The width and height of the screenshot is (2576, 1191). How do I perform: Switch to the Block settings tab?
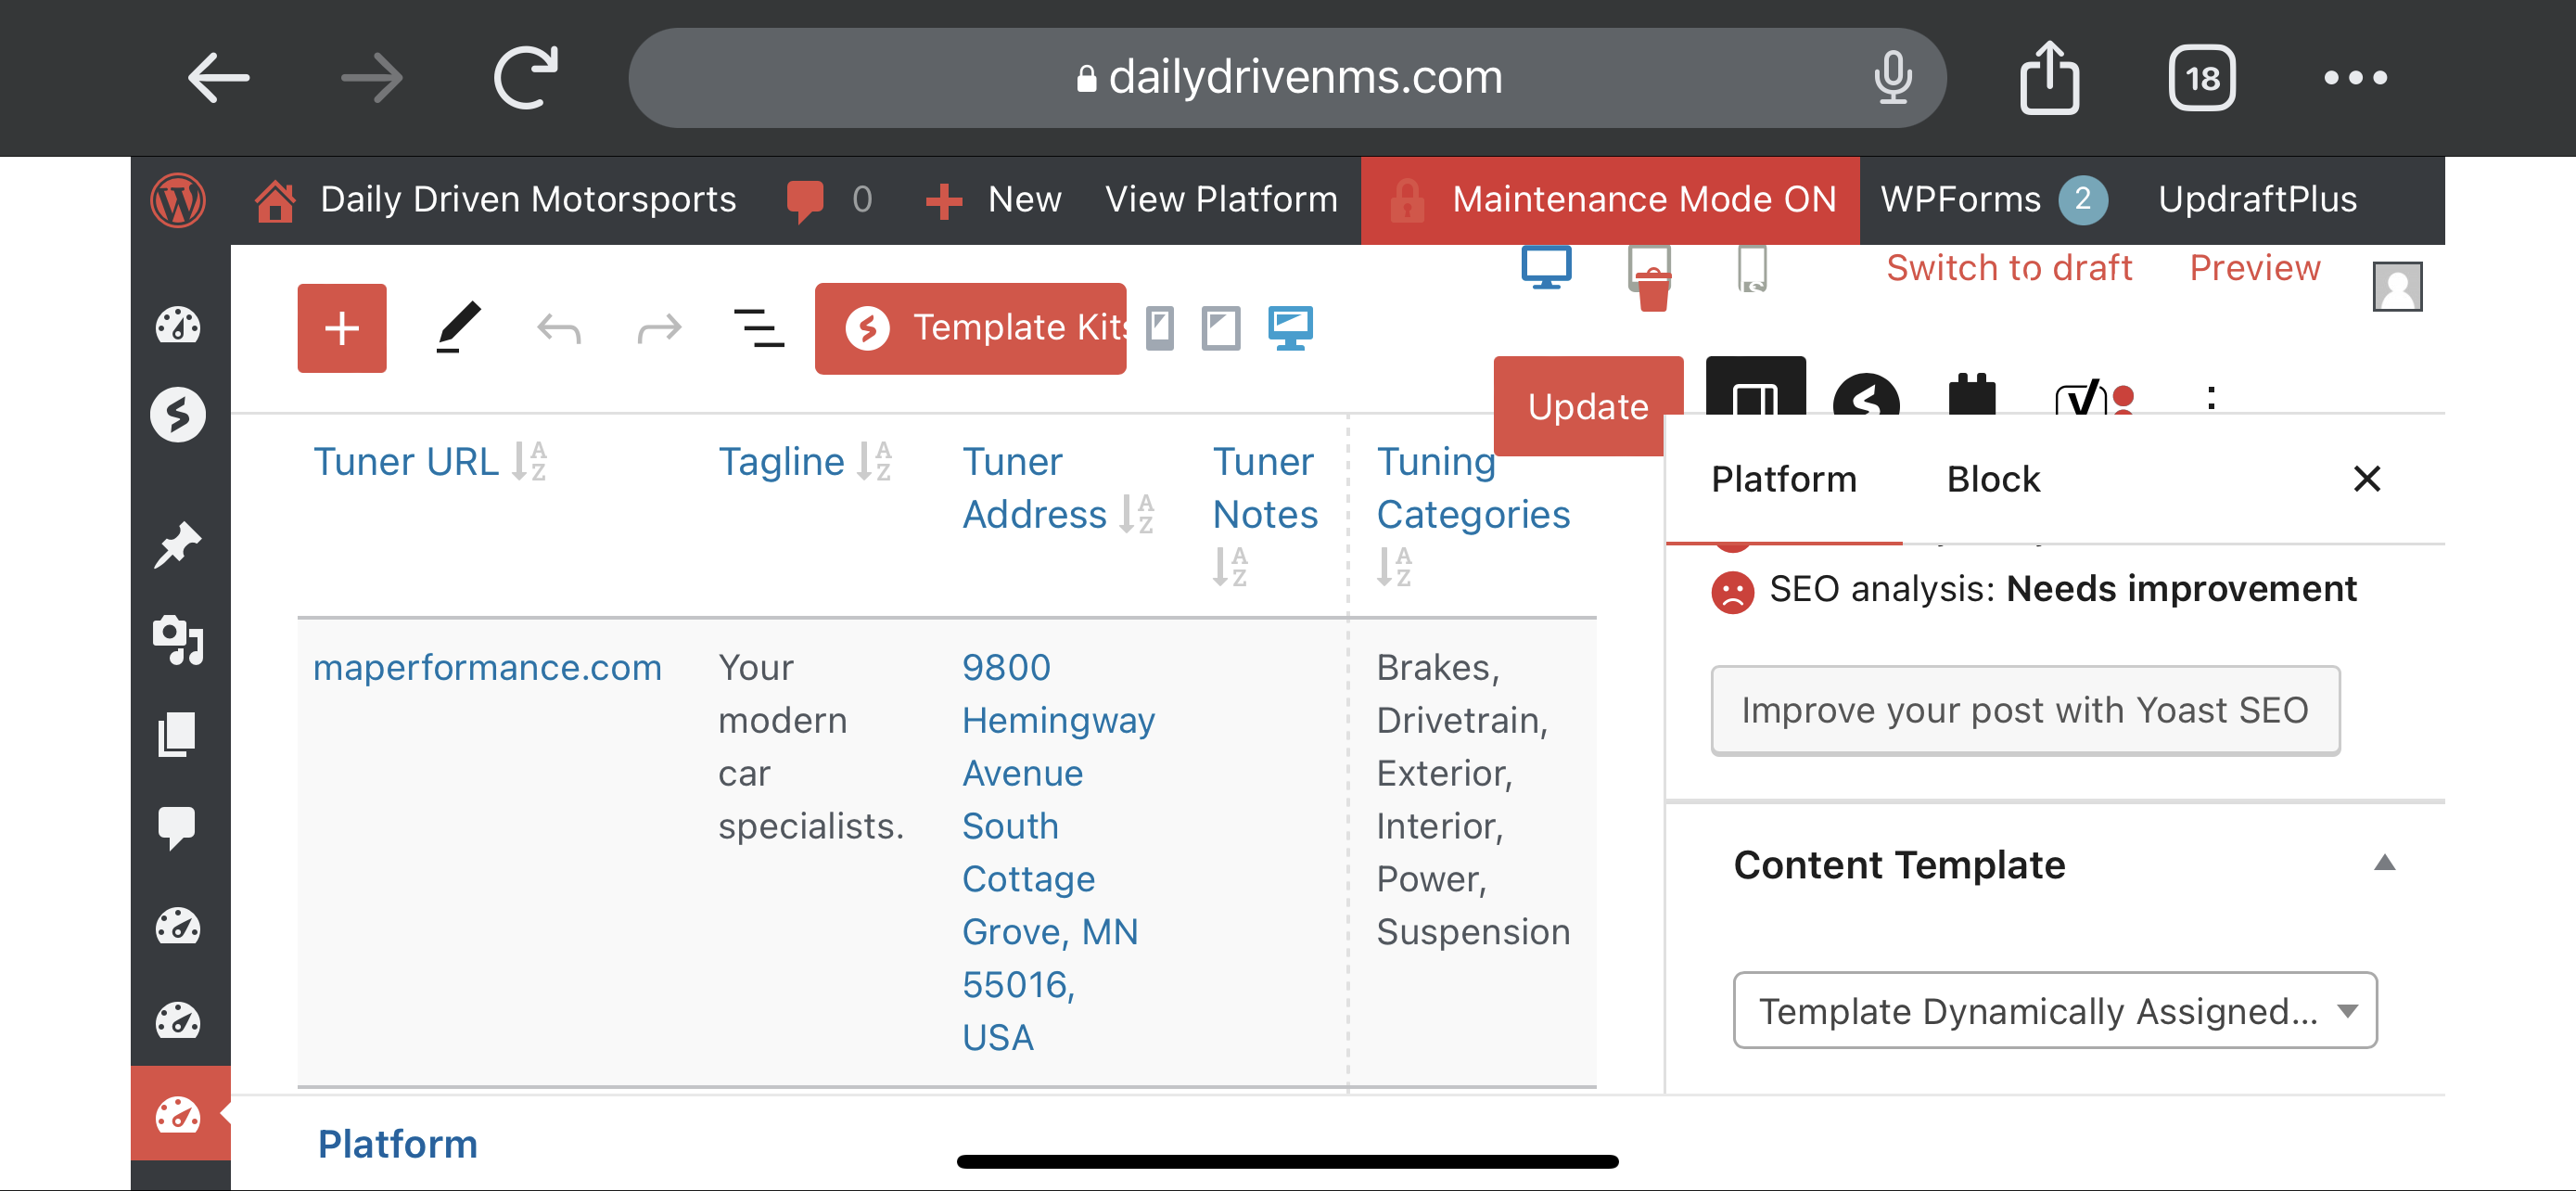coord(1993,479)
